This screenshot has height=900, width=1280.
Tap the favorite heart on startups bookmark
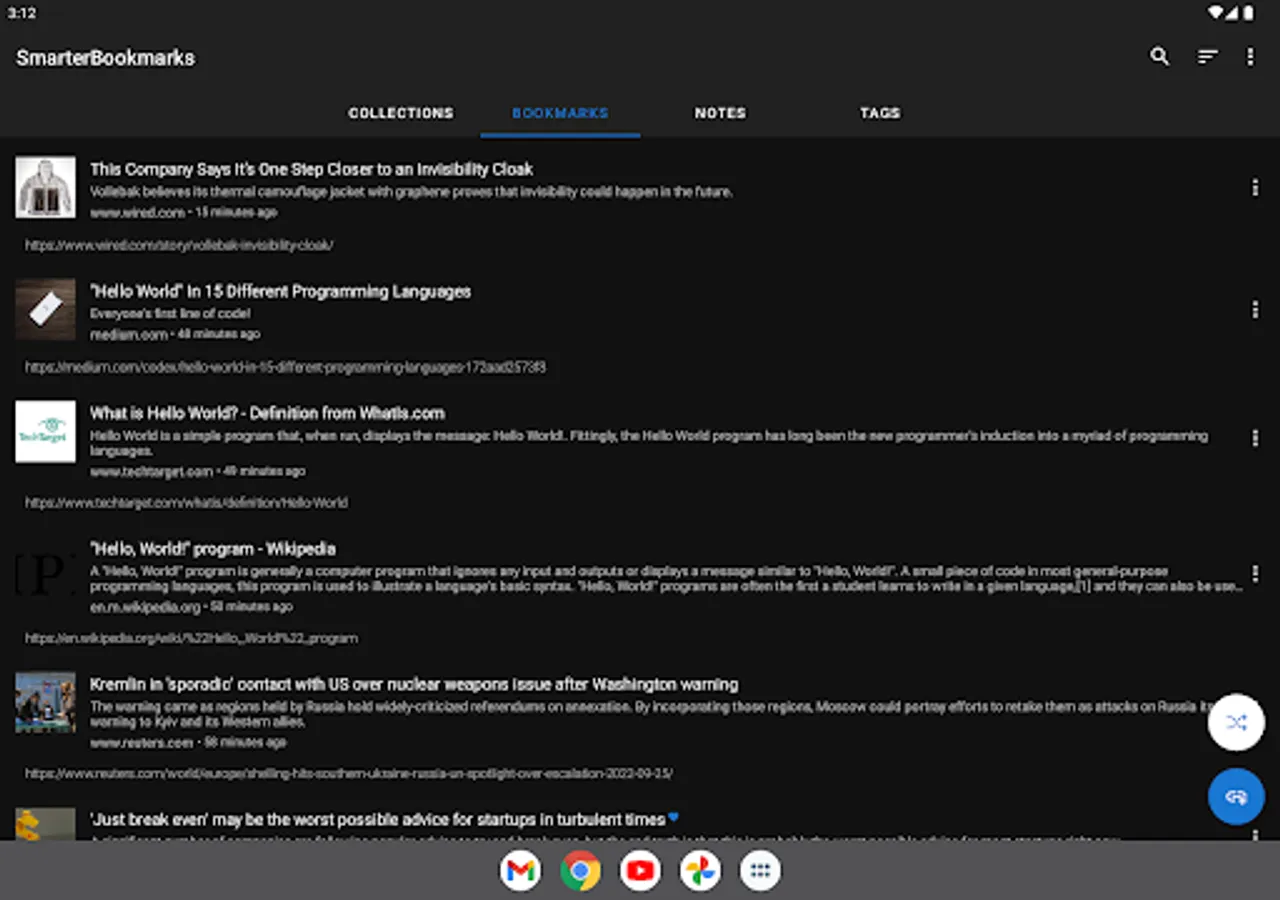(673, 818)
